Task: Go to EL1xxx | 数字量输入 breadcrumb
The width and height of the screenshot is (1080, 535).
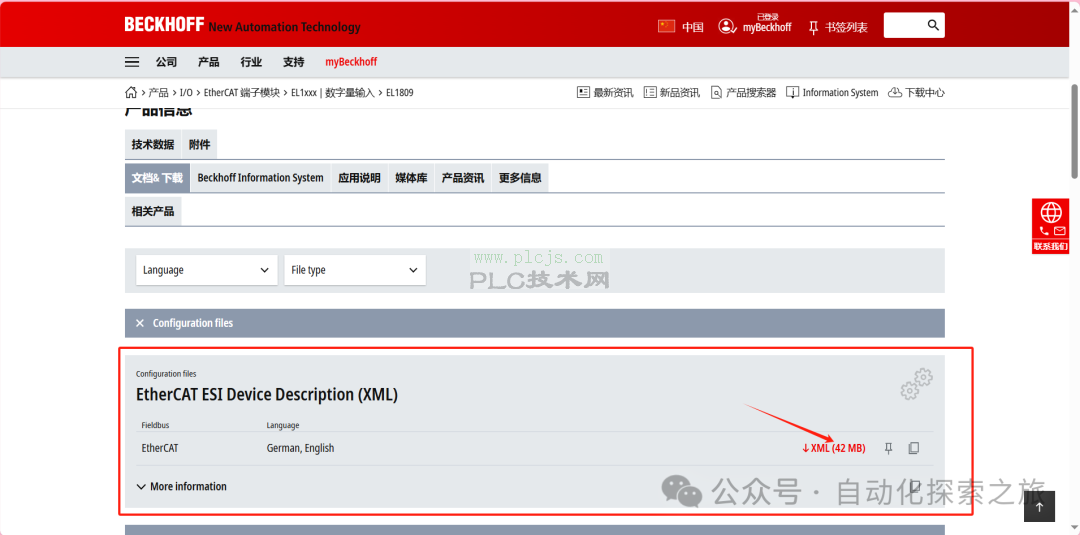Action: tap(333, 92)
